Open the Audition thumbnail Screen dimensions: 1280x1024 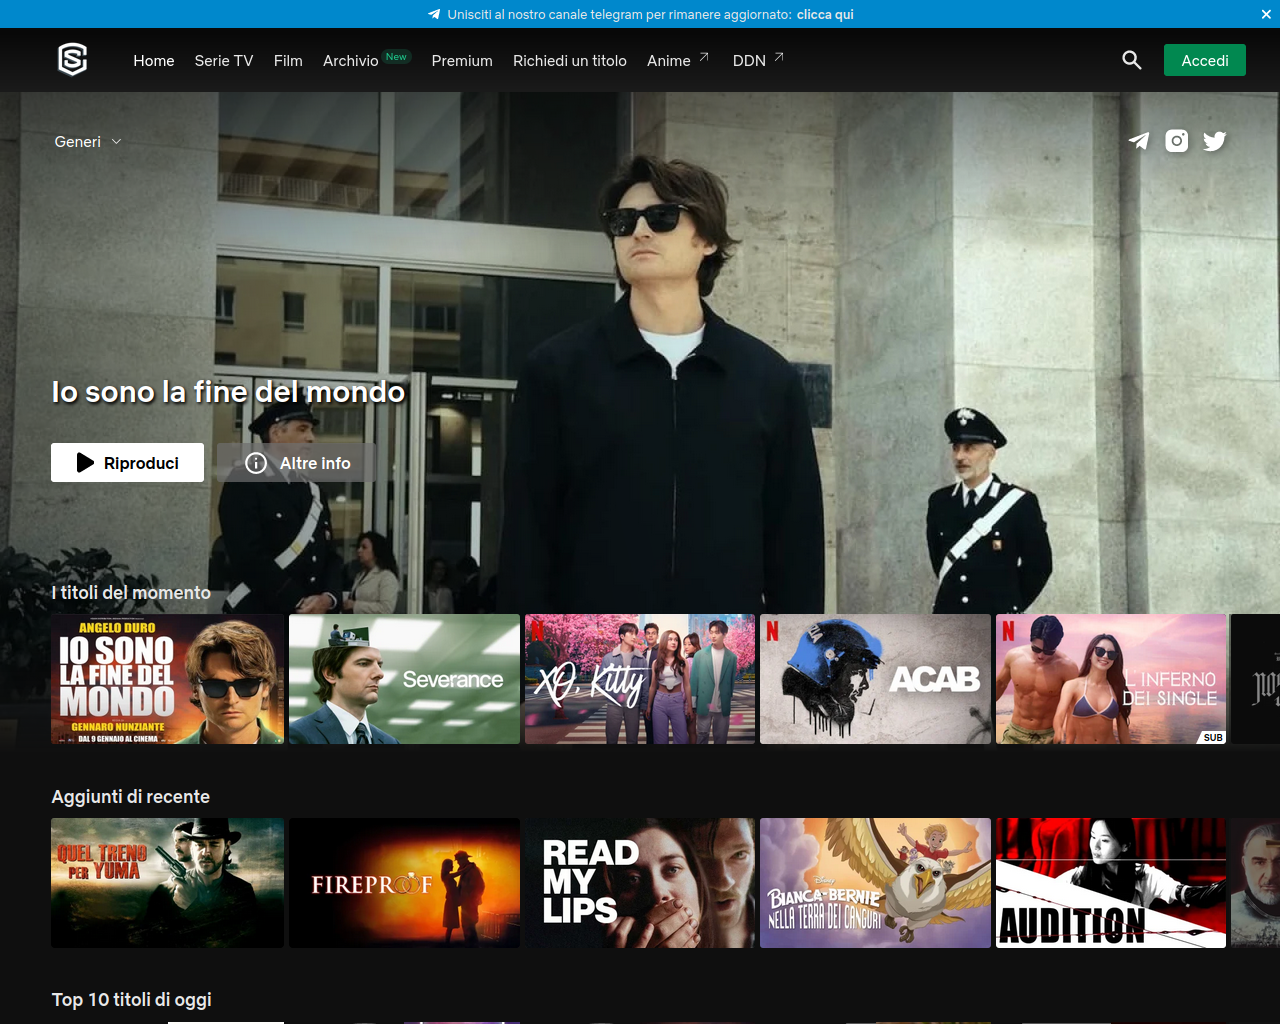pos(1111,883)
